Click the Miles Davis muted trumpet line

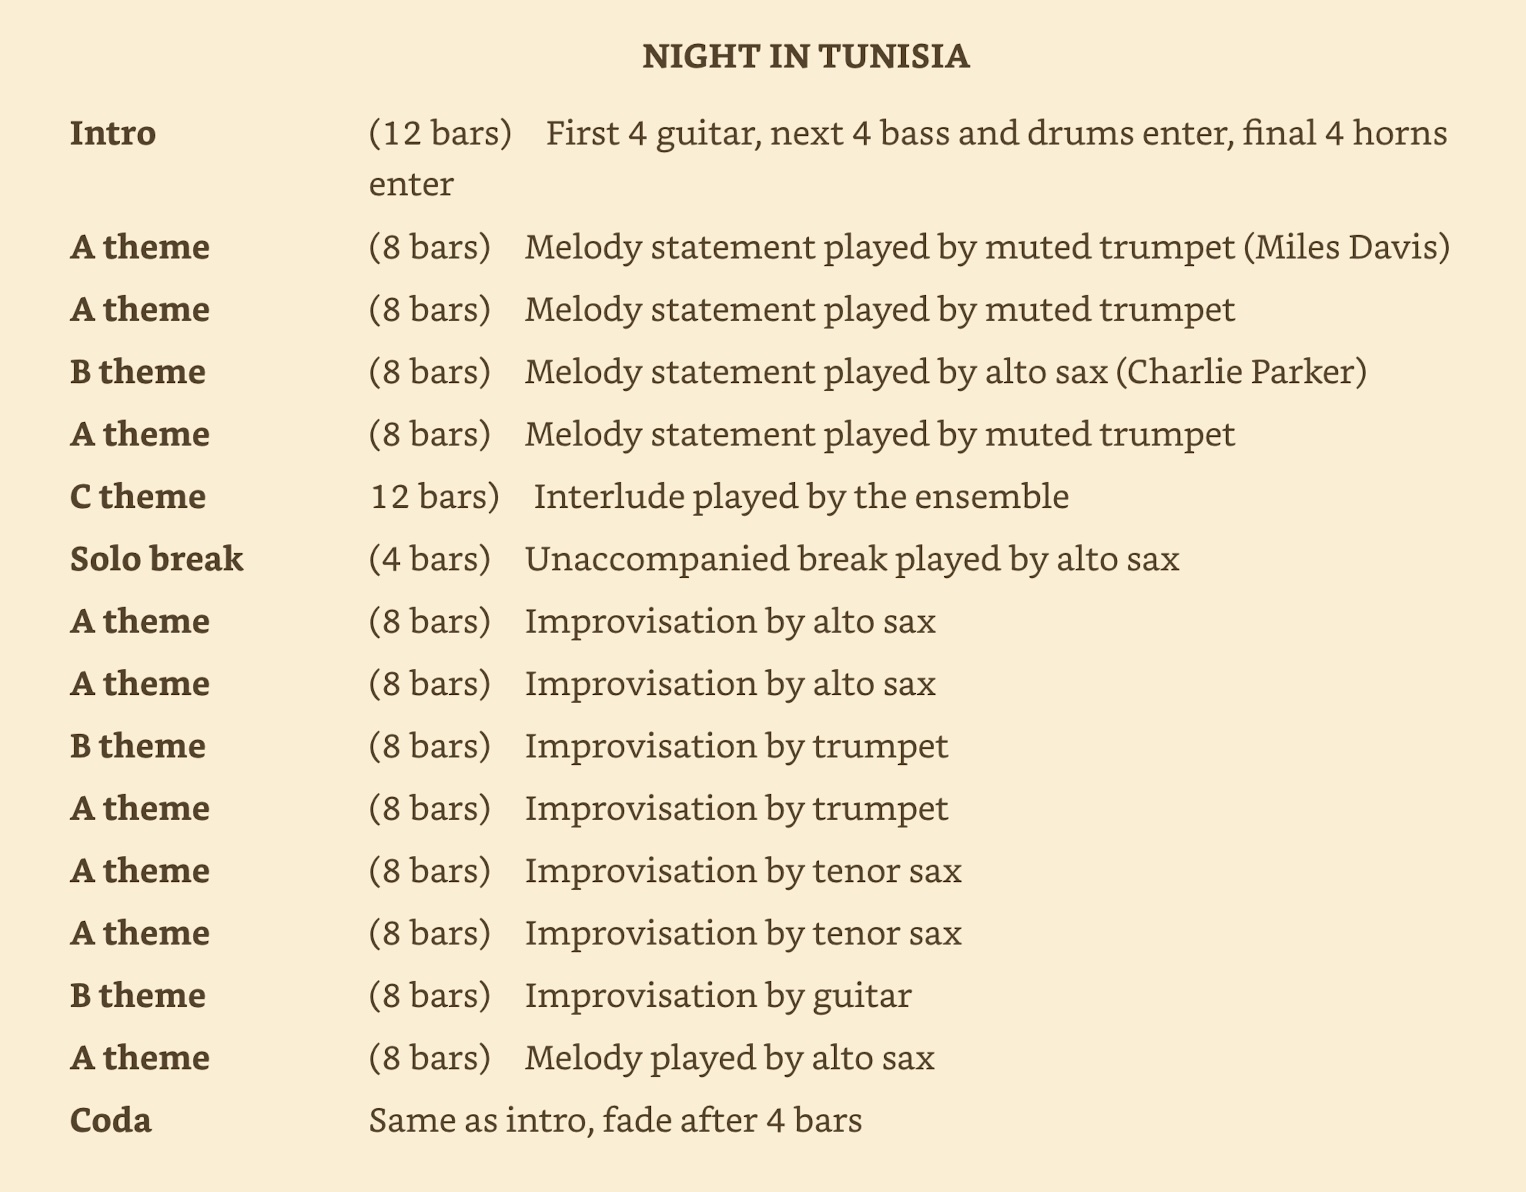point(987,247)
